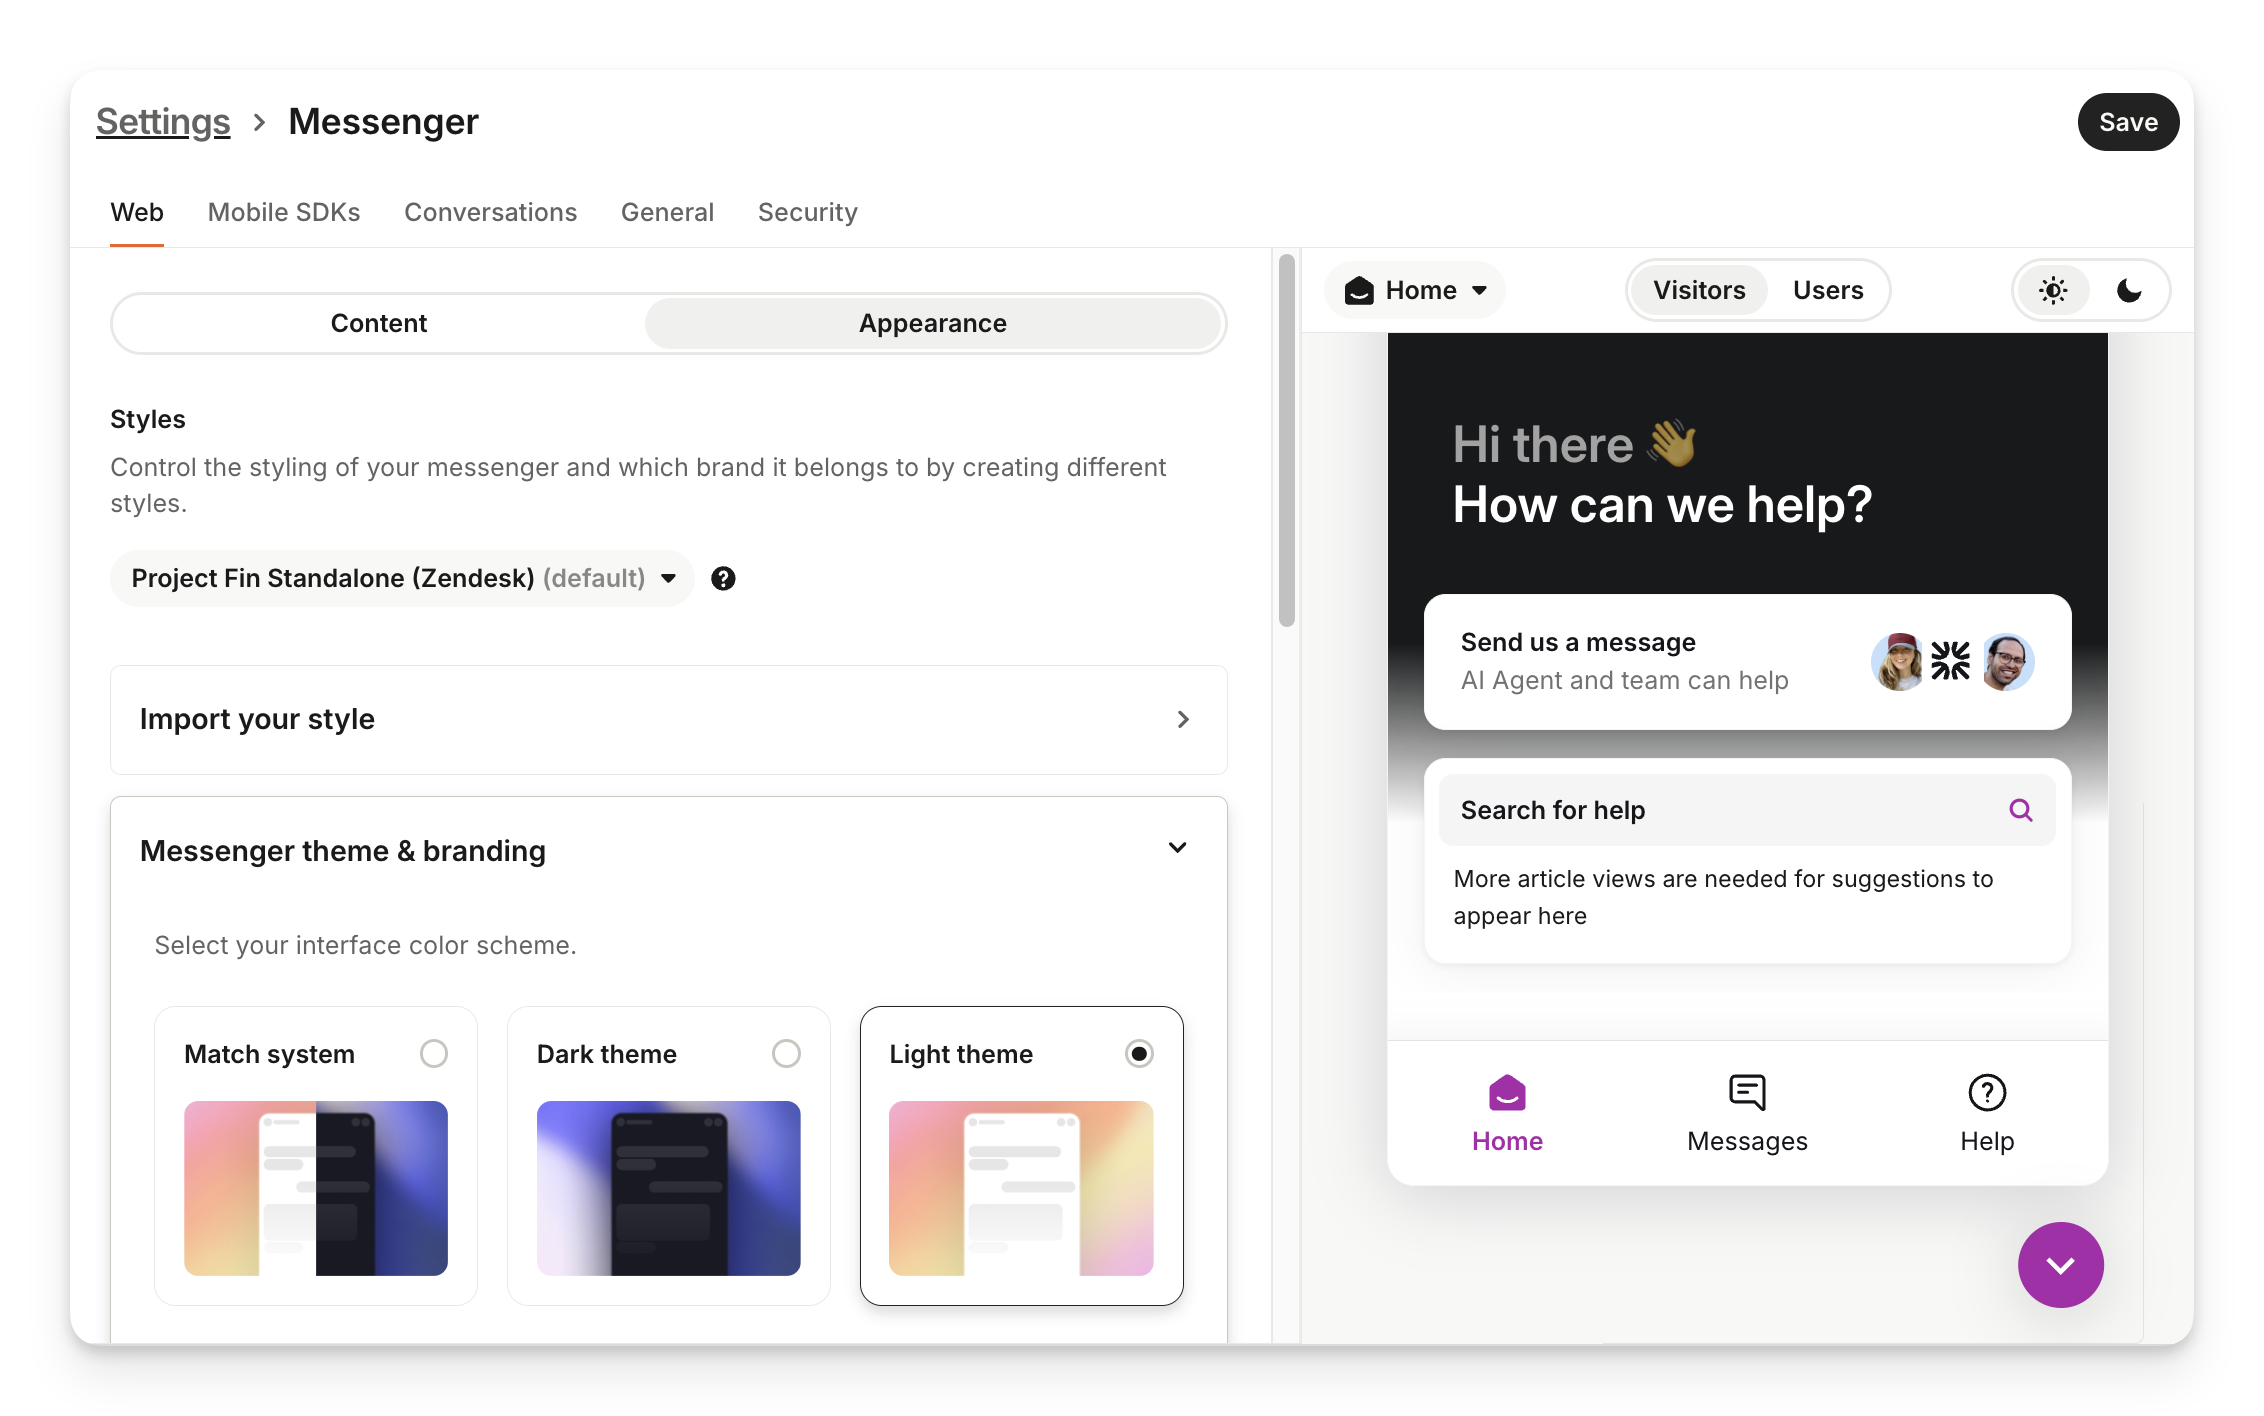
Task: Select Light theme radio button
Action: pyautogui.click(x=1139, y=1054)
